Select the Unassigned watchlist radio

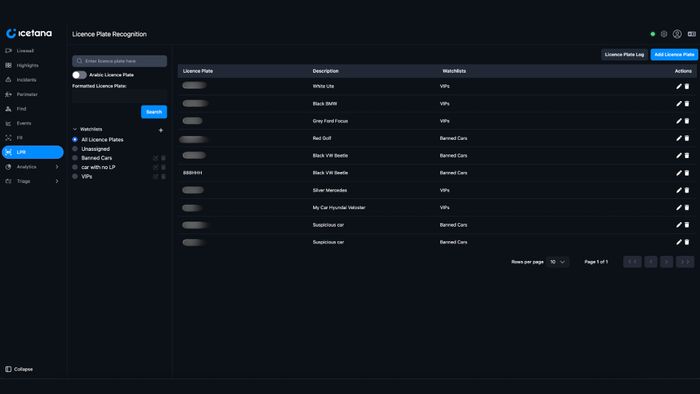click(75, 149)
